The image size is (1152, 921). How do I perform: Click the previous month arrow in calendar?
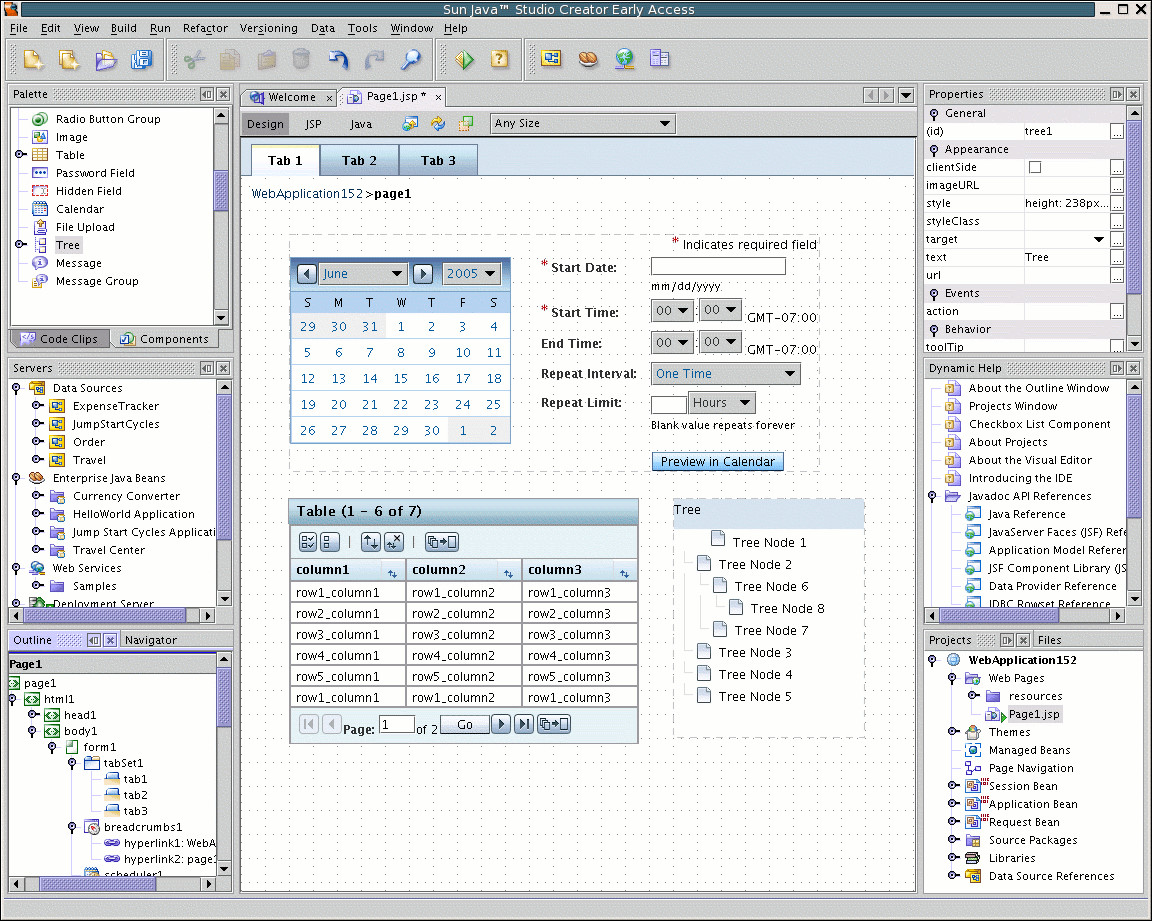307,274
